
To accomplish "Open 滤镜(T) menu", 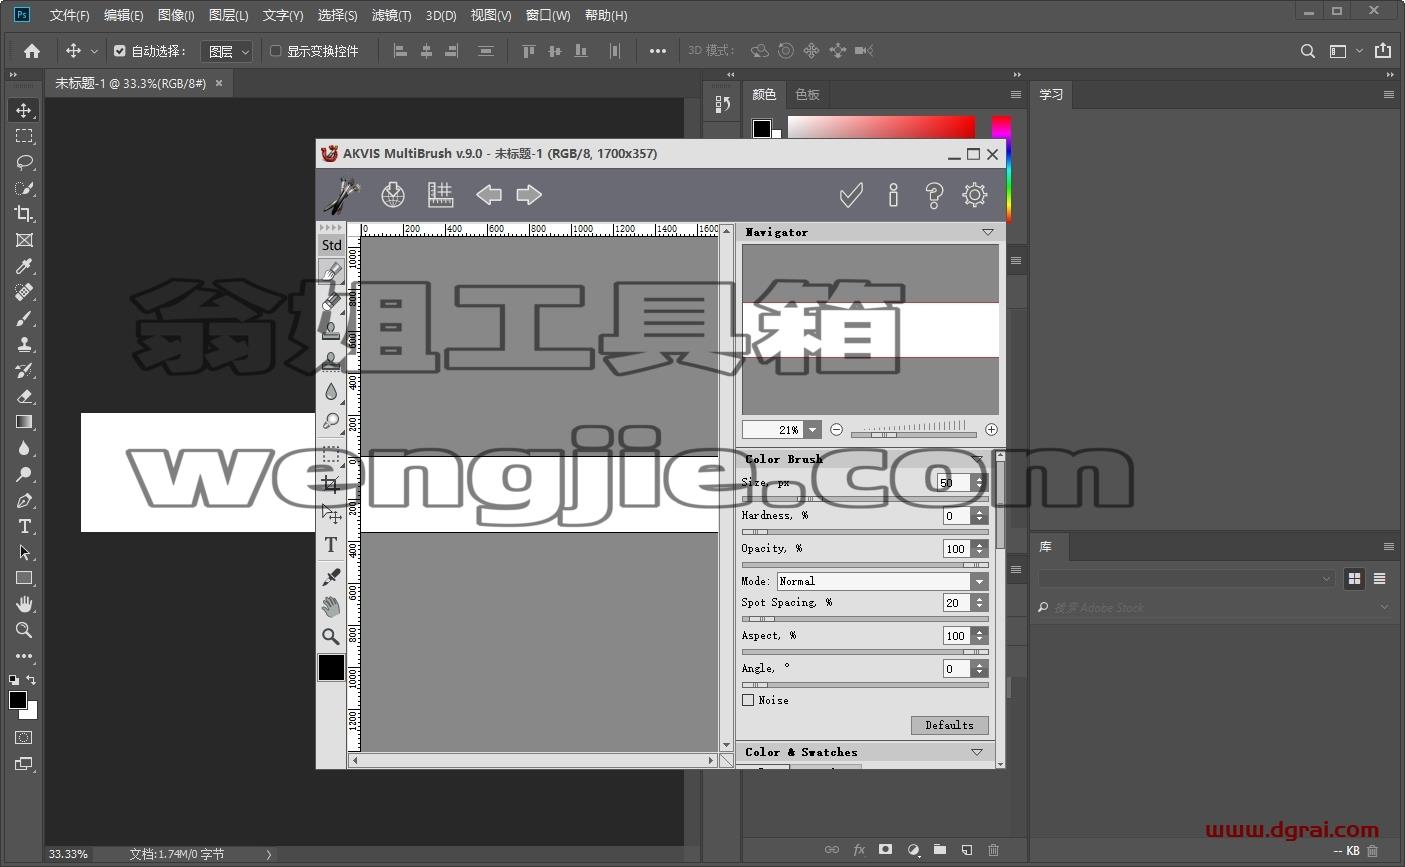I will 391,15.
